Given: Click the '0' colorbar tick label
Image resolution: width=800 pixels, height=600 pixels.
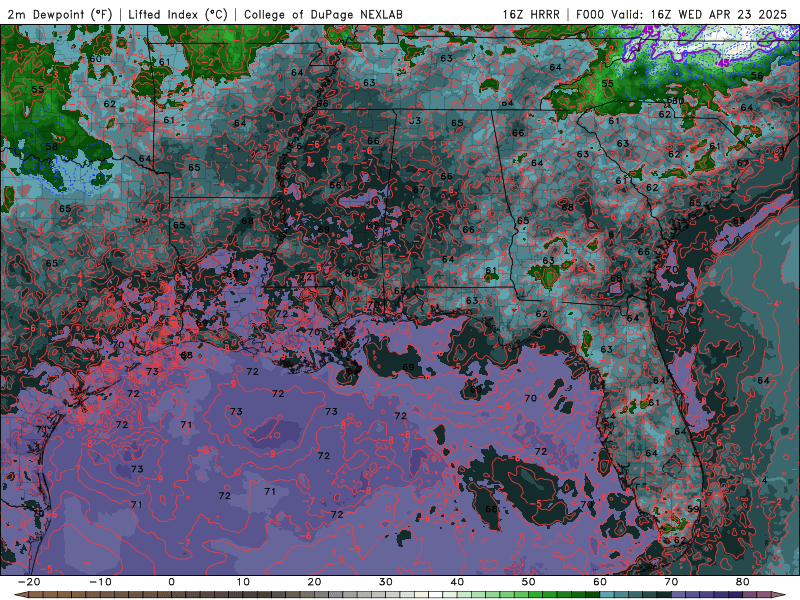Looking at the screenshot, I should coord(171,582).
